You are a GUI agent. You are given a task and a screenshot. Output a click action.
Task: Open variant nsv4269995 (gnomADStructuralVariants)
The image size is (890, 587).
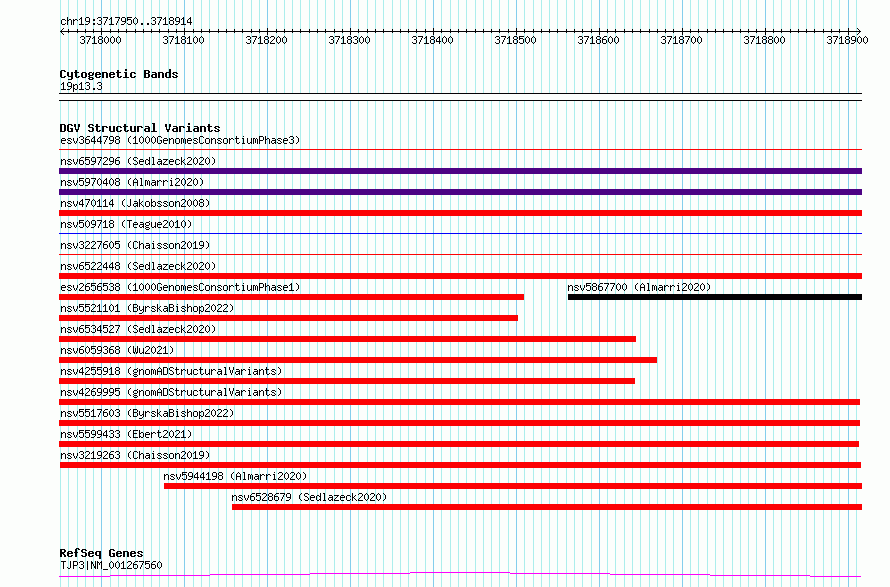coord(171,392)
